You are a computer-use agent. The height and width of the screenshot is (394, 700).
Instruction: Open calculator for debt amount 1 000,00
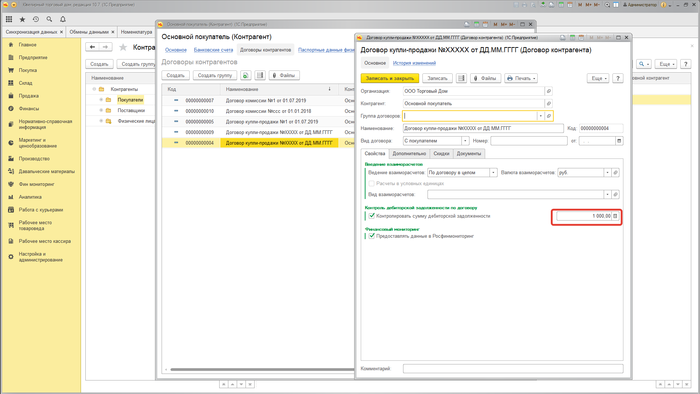click(615, 216)
